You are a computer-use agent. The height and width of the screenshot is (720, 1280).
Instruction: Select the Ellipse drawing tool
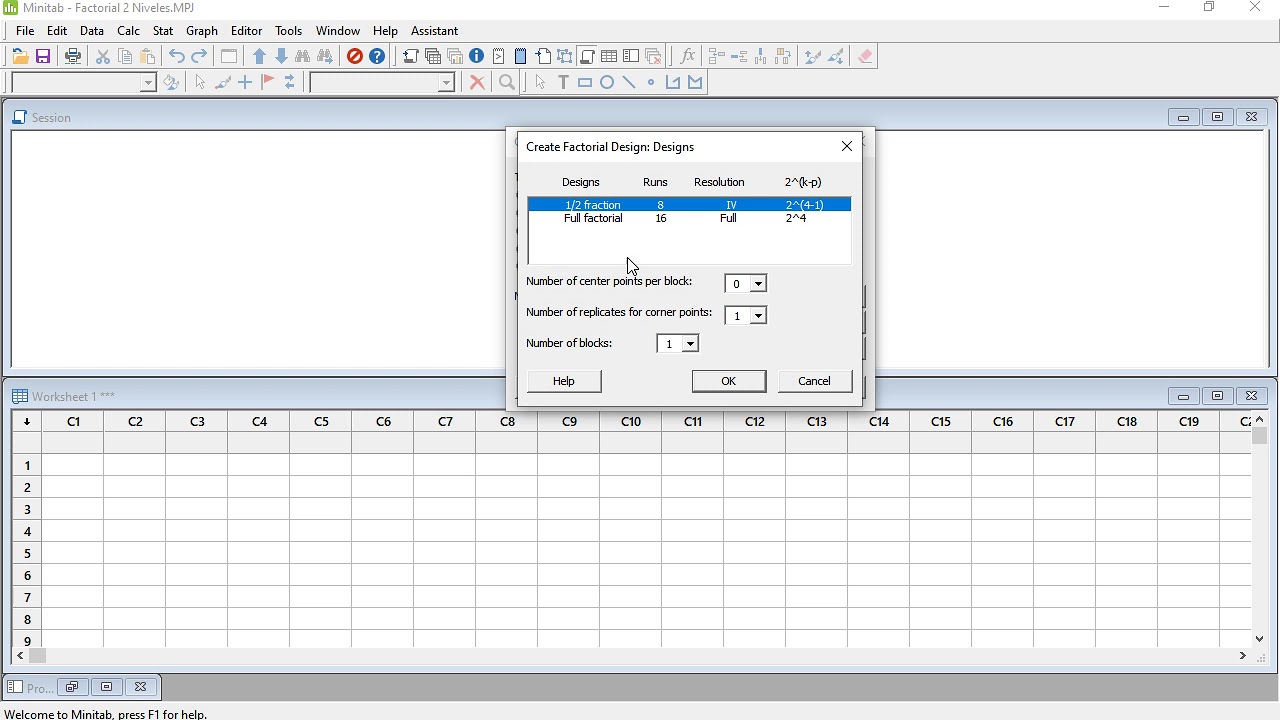(x=607, y=83)
